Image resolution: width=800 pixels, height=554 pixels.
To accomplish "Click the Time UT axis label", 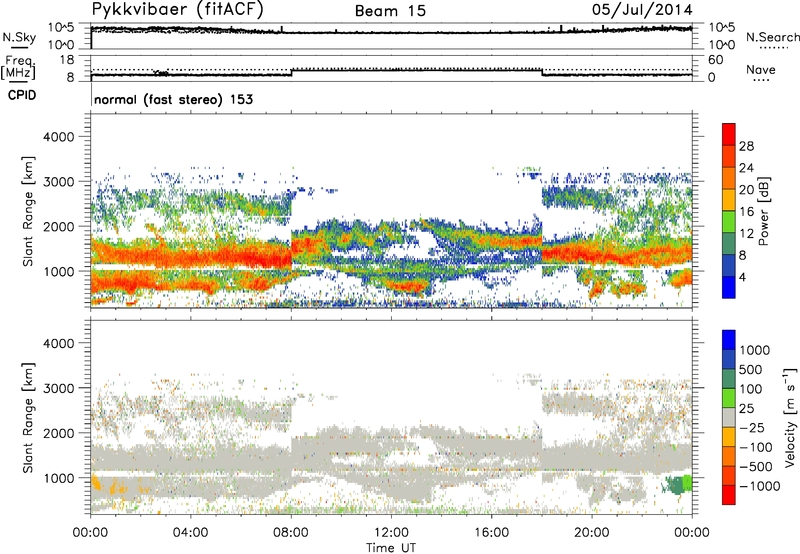I will pyautogui.click(x=391, y=547).
